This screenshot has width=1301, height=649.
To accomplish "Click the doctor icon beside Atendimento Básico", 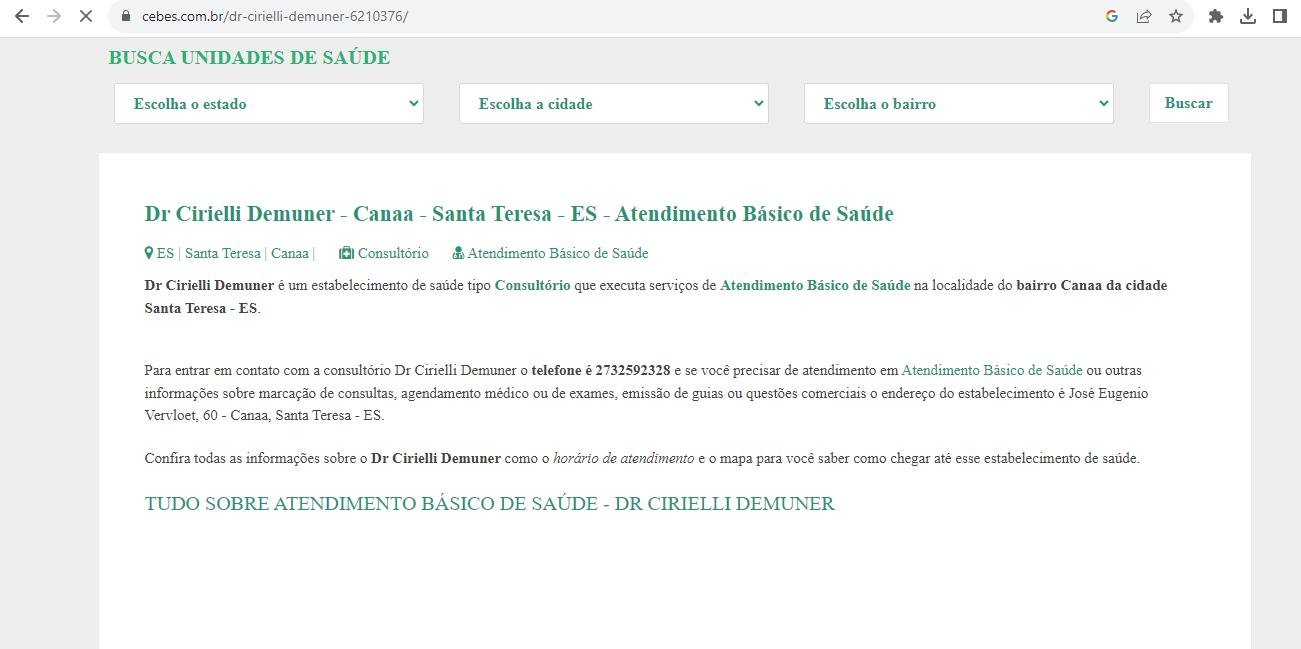I will [x=458, y=253].
